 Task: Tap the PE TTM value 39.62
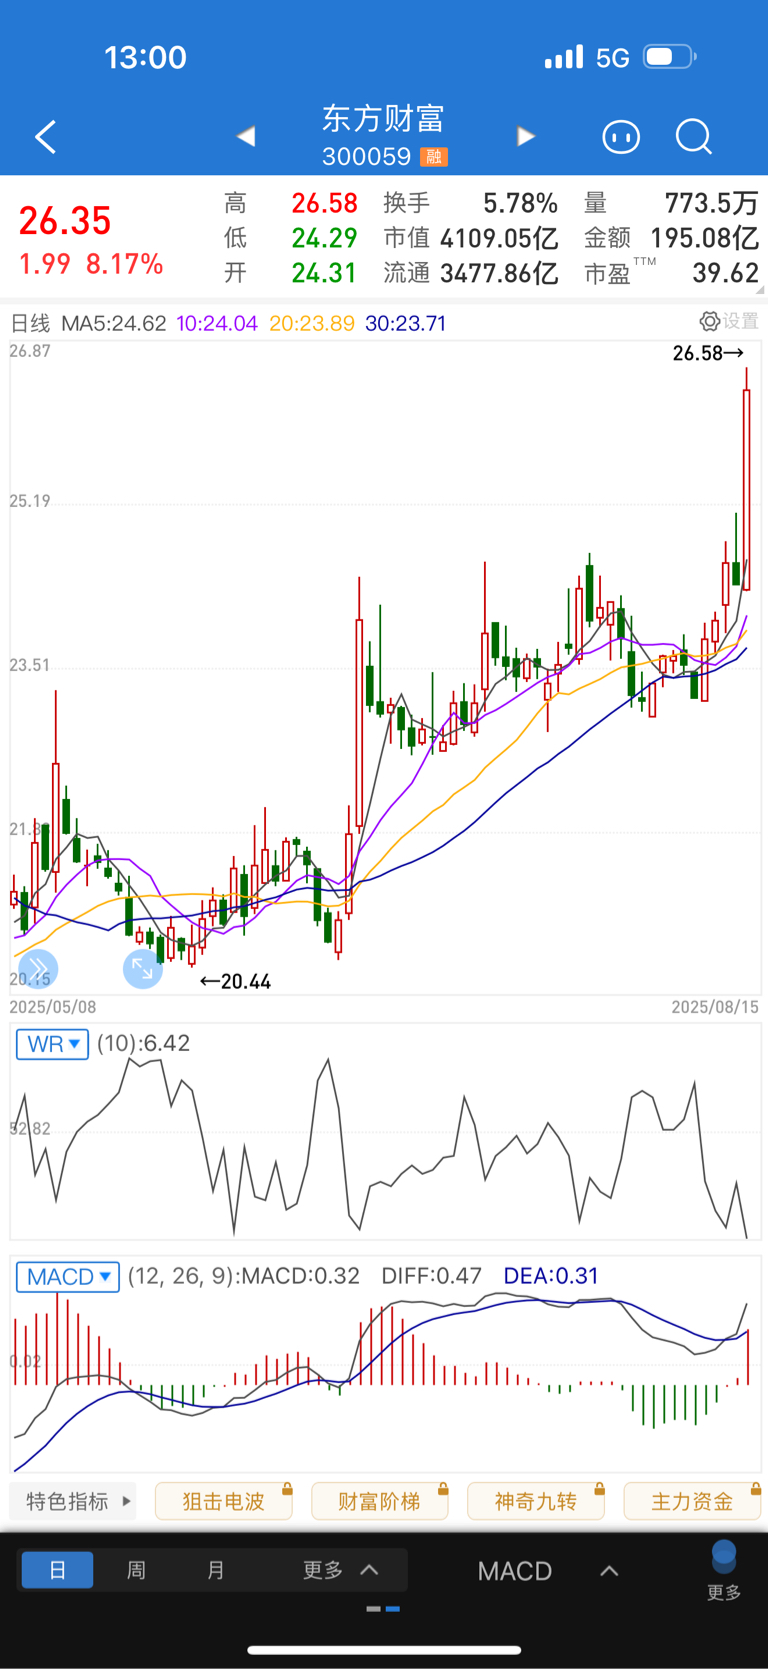click(x=726, y=273)
